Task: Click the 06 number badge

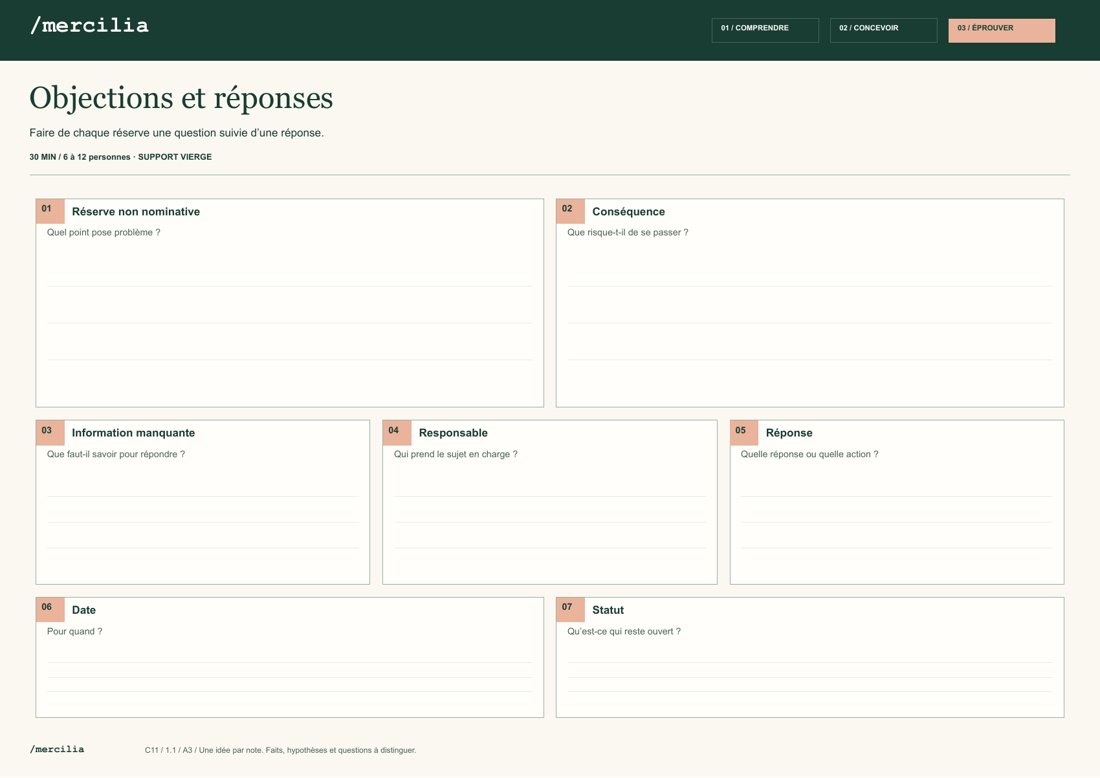Action: (50, 610)
